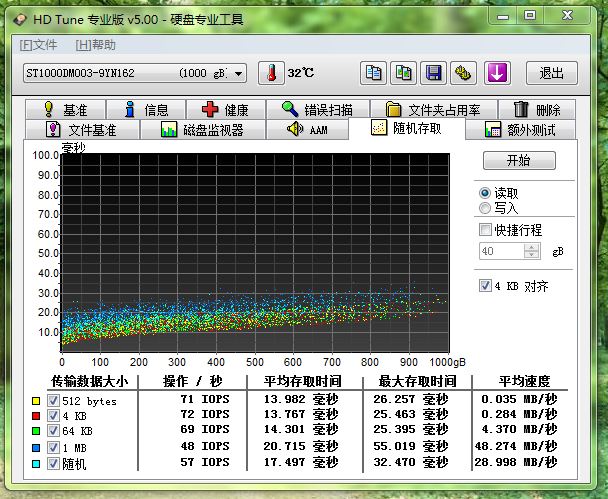Image resolution: width=608 pixels, height=499 pixels.
Task: Decrease short stroke value with down arrow
Action: tap(532, 255)
